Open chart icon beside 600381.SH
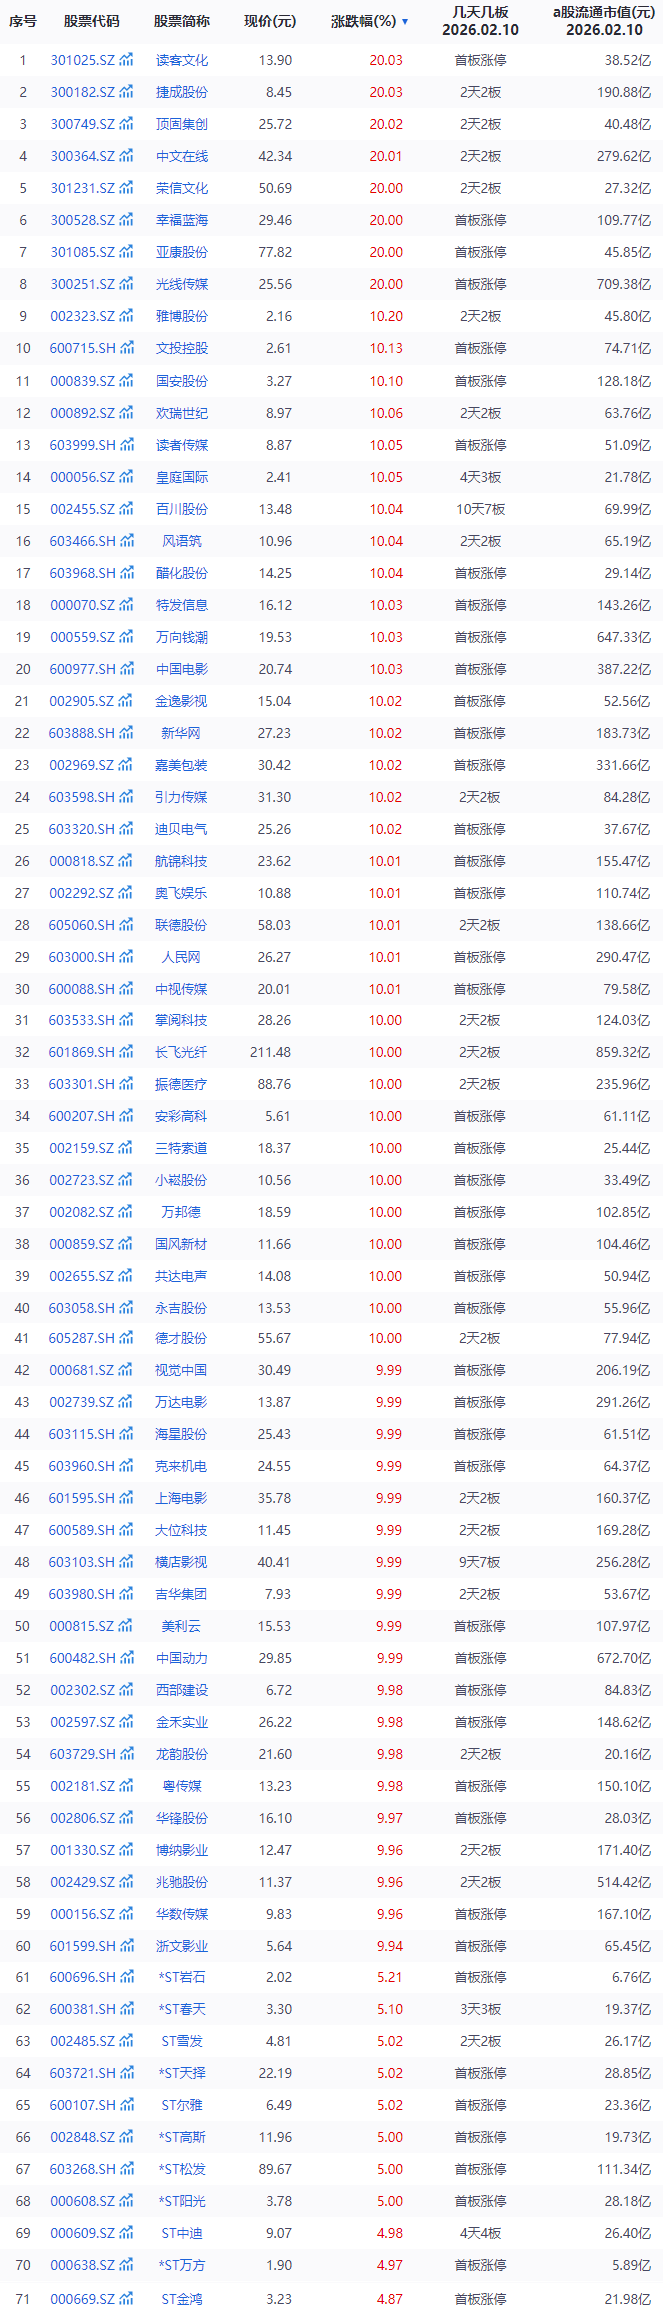 click(x=126, y=2009)
